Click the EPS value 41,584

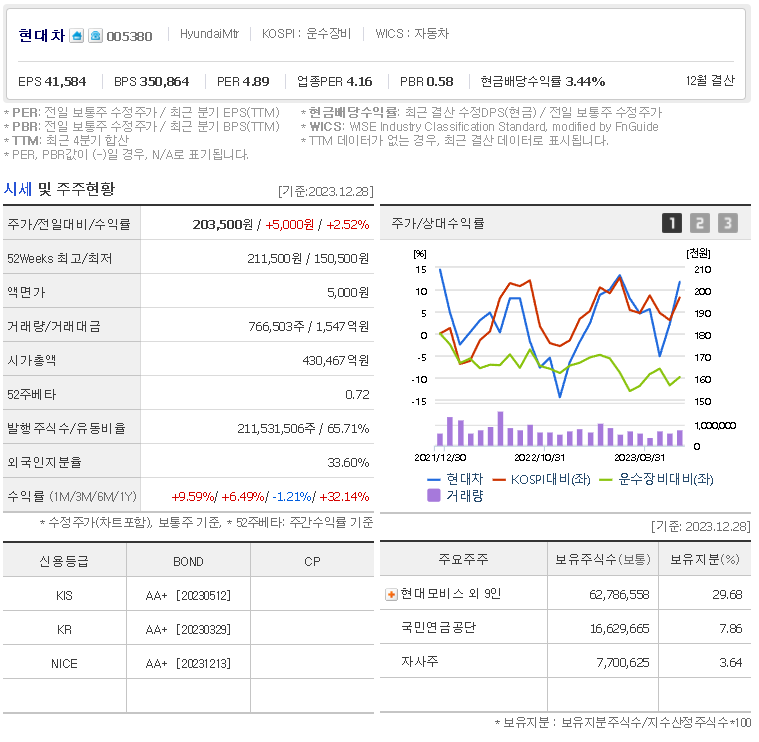65,81
